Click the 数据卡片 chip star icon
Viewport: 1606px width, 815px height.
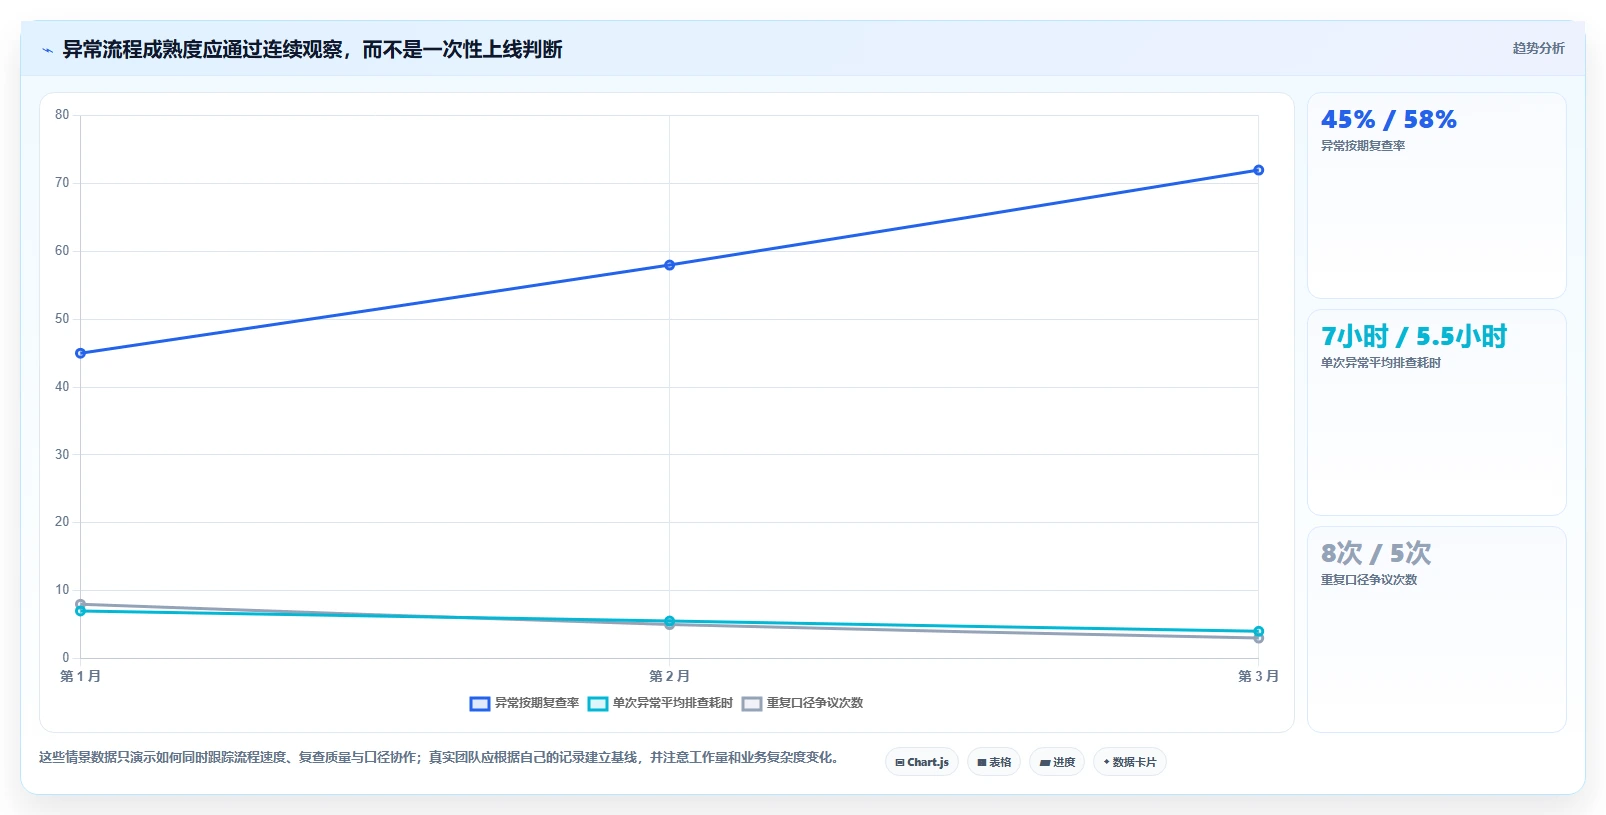point(1106,762)
